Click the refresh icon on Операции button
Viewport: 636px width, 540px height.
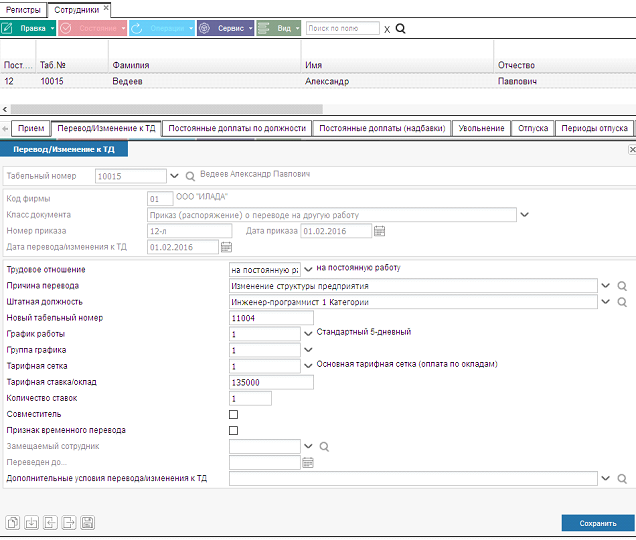click(137, 28)
